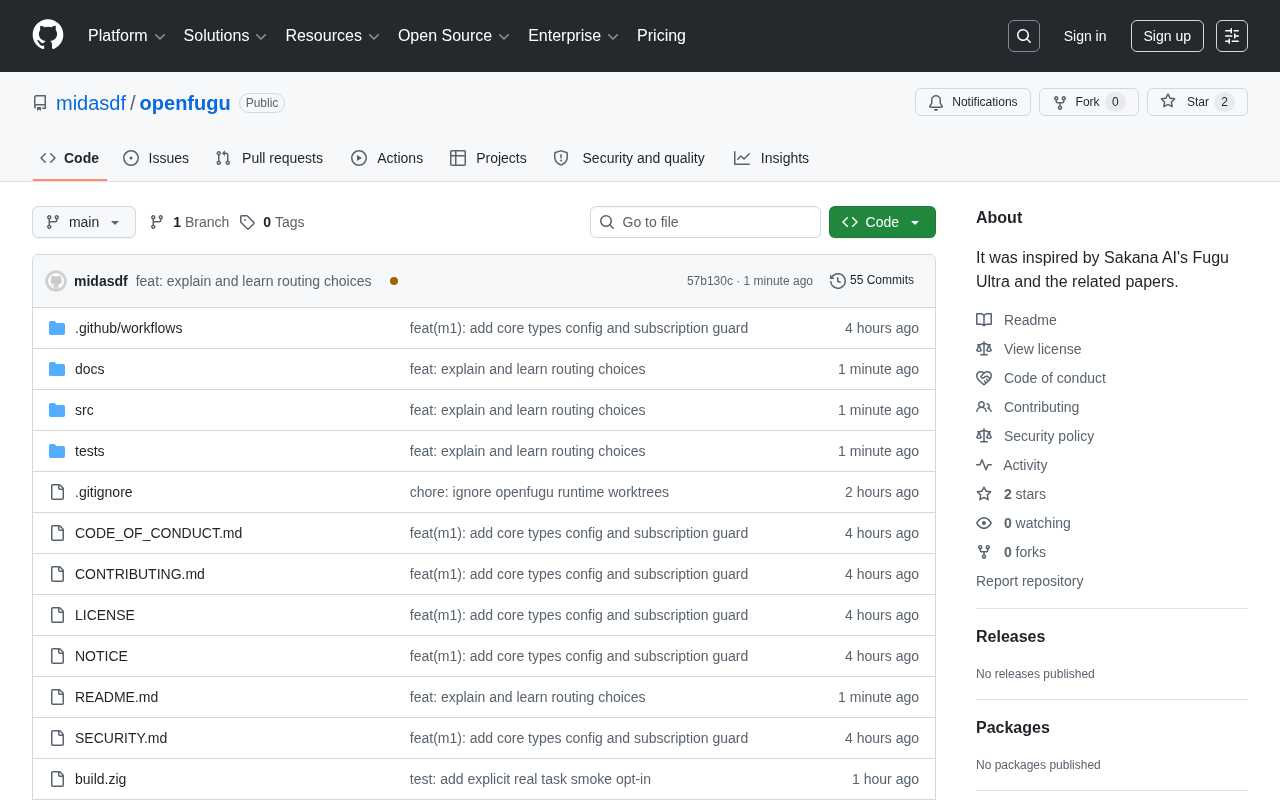The height and width of the screenshot is (800, 1280).
Task: Click folder icon next to docs
Action: click(x=57, y=369)
